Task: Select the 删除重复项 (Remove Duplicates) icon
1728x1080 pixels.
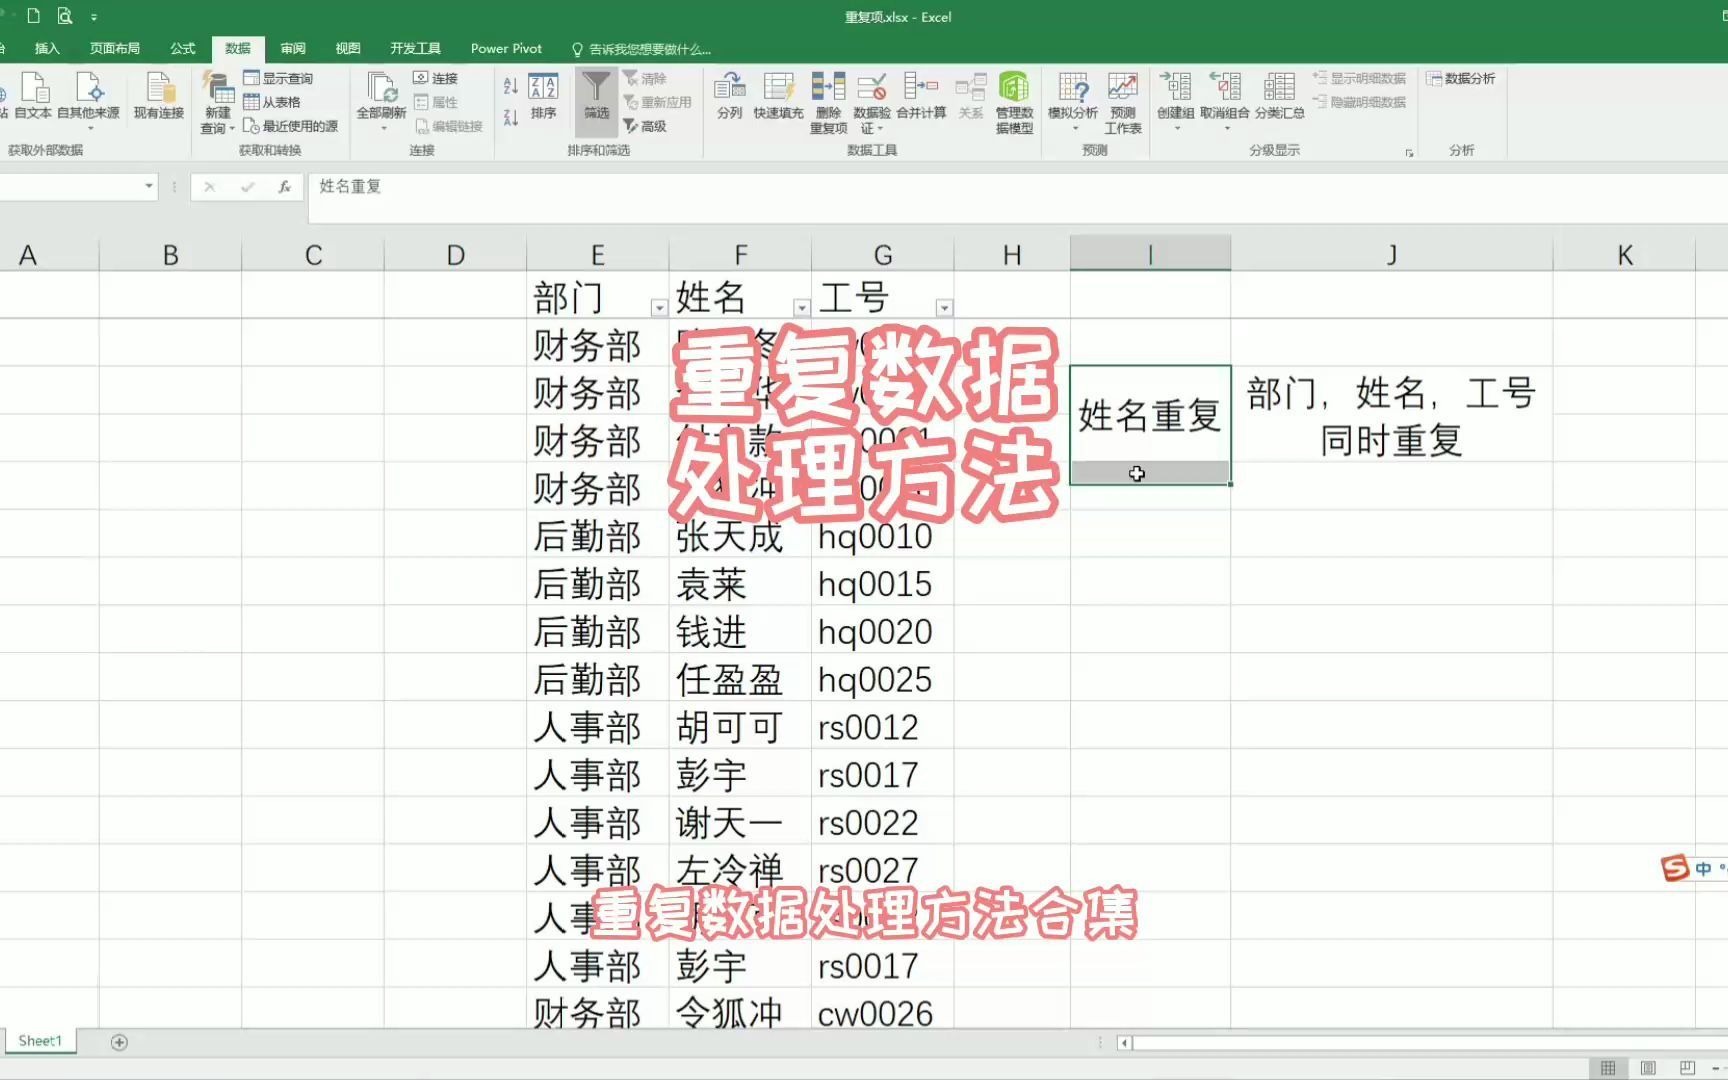Action: [827, 100]
